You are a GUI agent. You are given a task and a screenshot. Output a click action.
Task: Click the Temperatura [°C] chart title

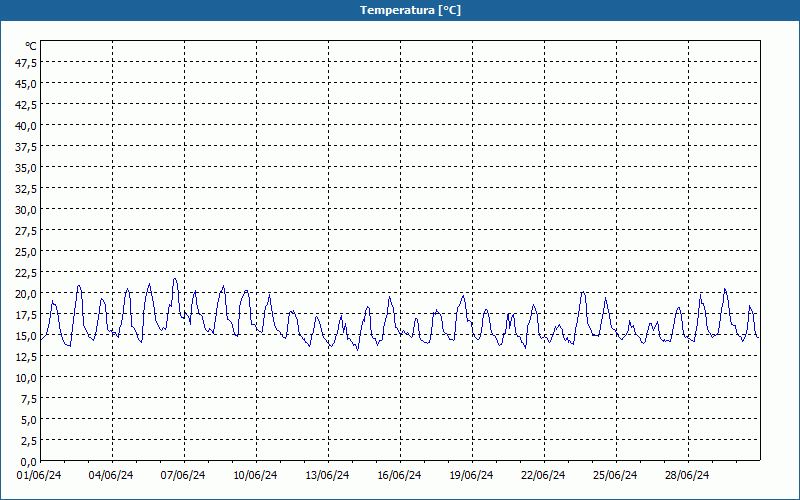point(410,10)
